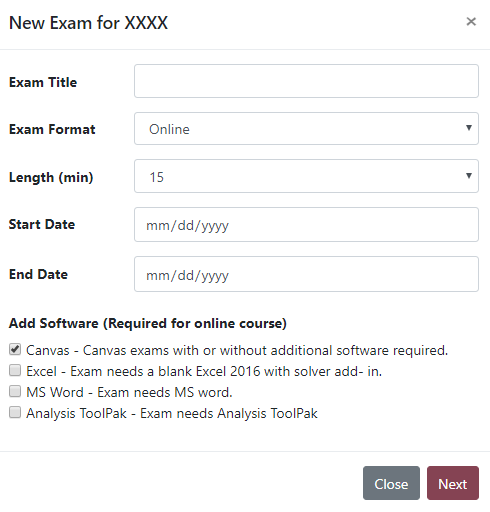Focus the Exam Title text field

[306, 81]
